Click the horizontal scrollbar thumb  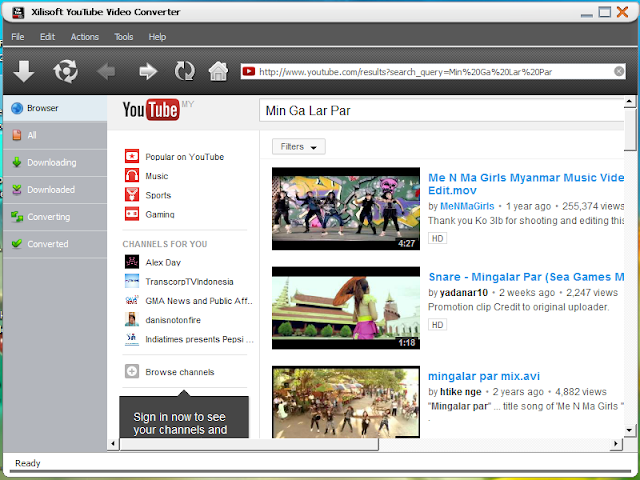point(249,444)
